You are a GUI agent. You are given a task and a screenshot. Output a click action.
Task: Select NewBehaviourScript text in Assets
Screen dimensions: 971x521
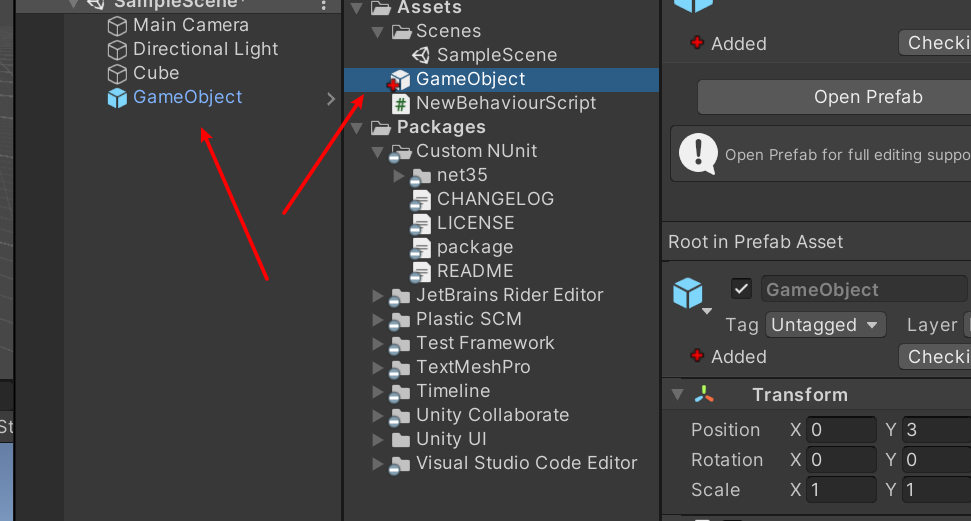click(x=506, y=103)
